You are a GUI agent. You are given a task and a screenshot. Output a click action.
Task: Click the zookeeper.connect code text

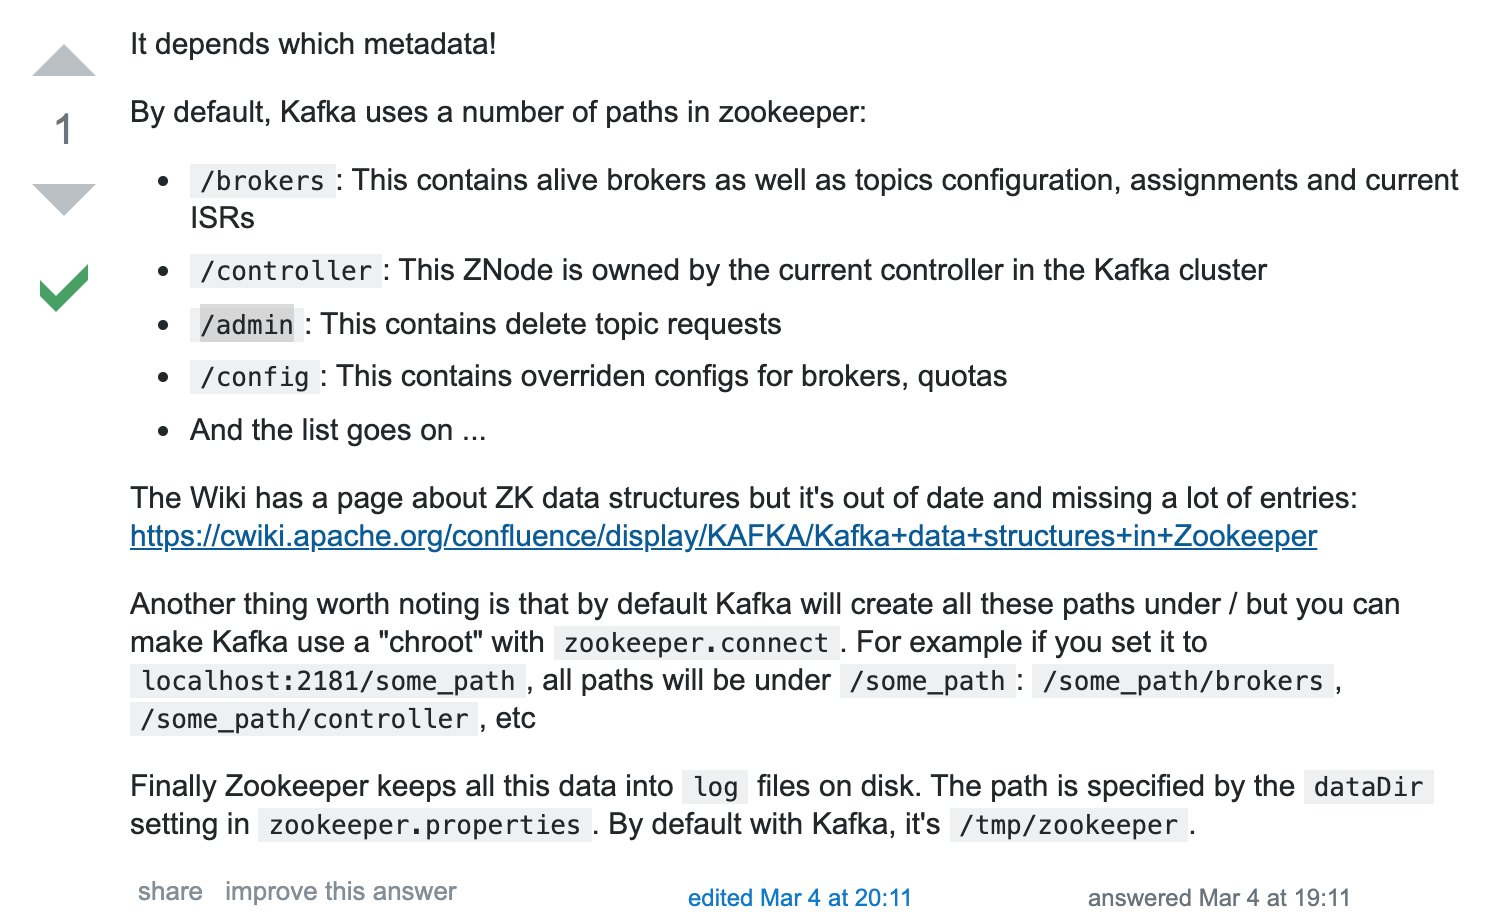(696, 643)
